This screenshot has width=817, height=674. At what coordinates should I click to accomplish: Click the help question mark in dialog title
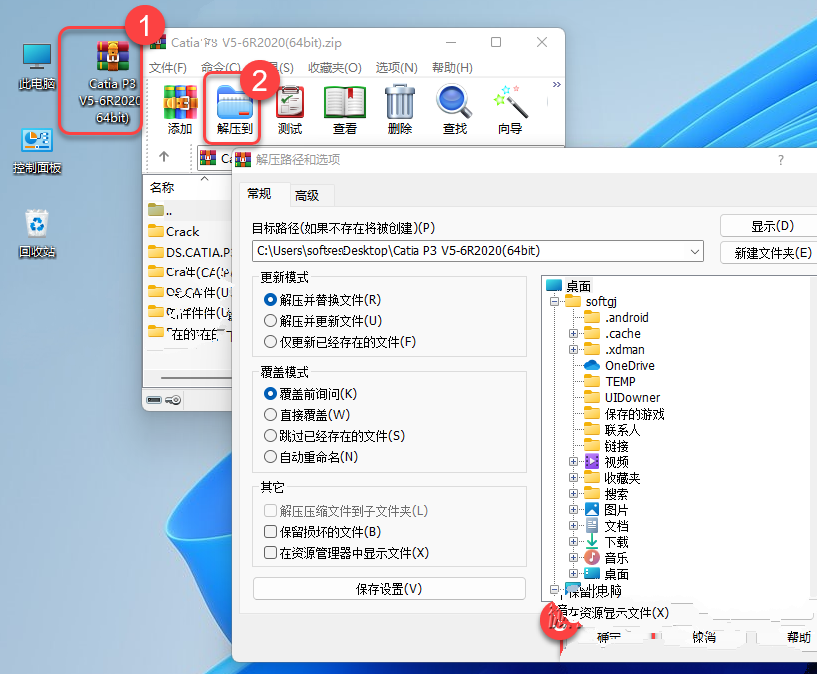coord(781,160)
